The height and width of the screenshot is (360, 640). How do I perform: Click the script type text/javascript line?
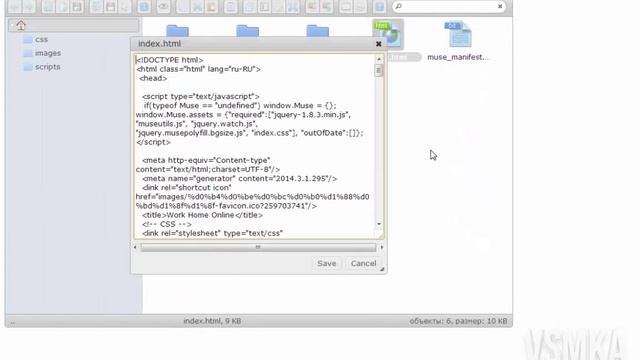(x=200, y=96)
